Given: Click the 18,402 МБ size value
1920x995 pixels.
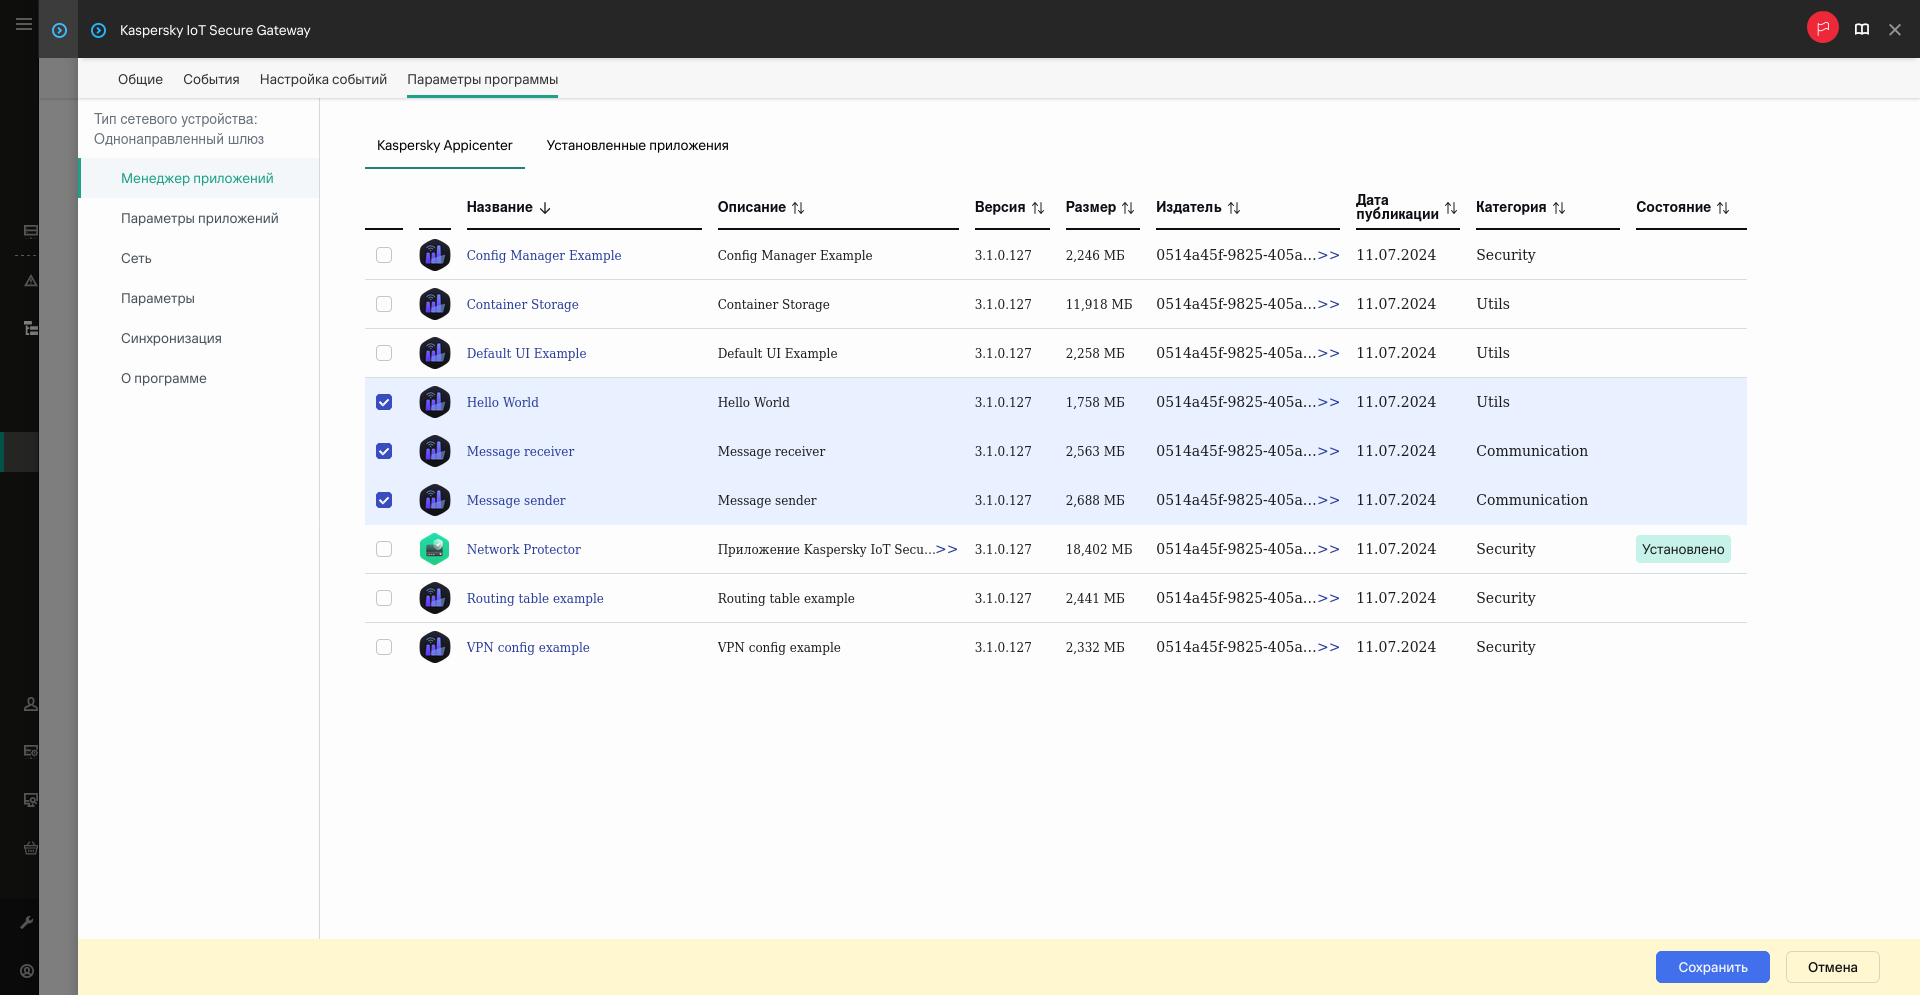Looking at the screenshot, I should [1099, 549].
